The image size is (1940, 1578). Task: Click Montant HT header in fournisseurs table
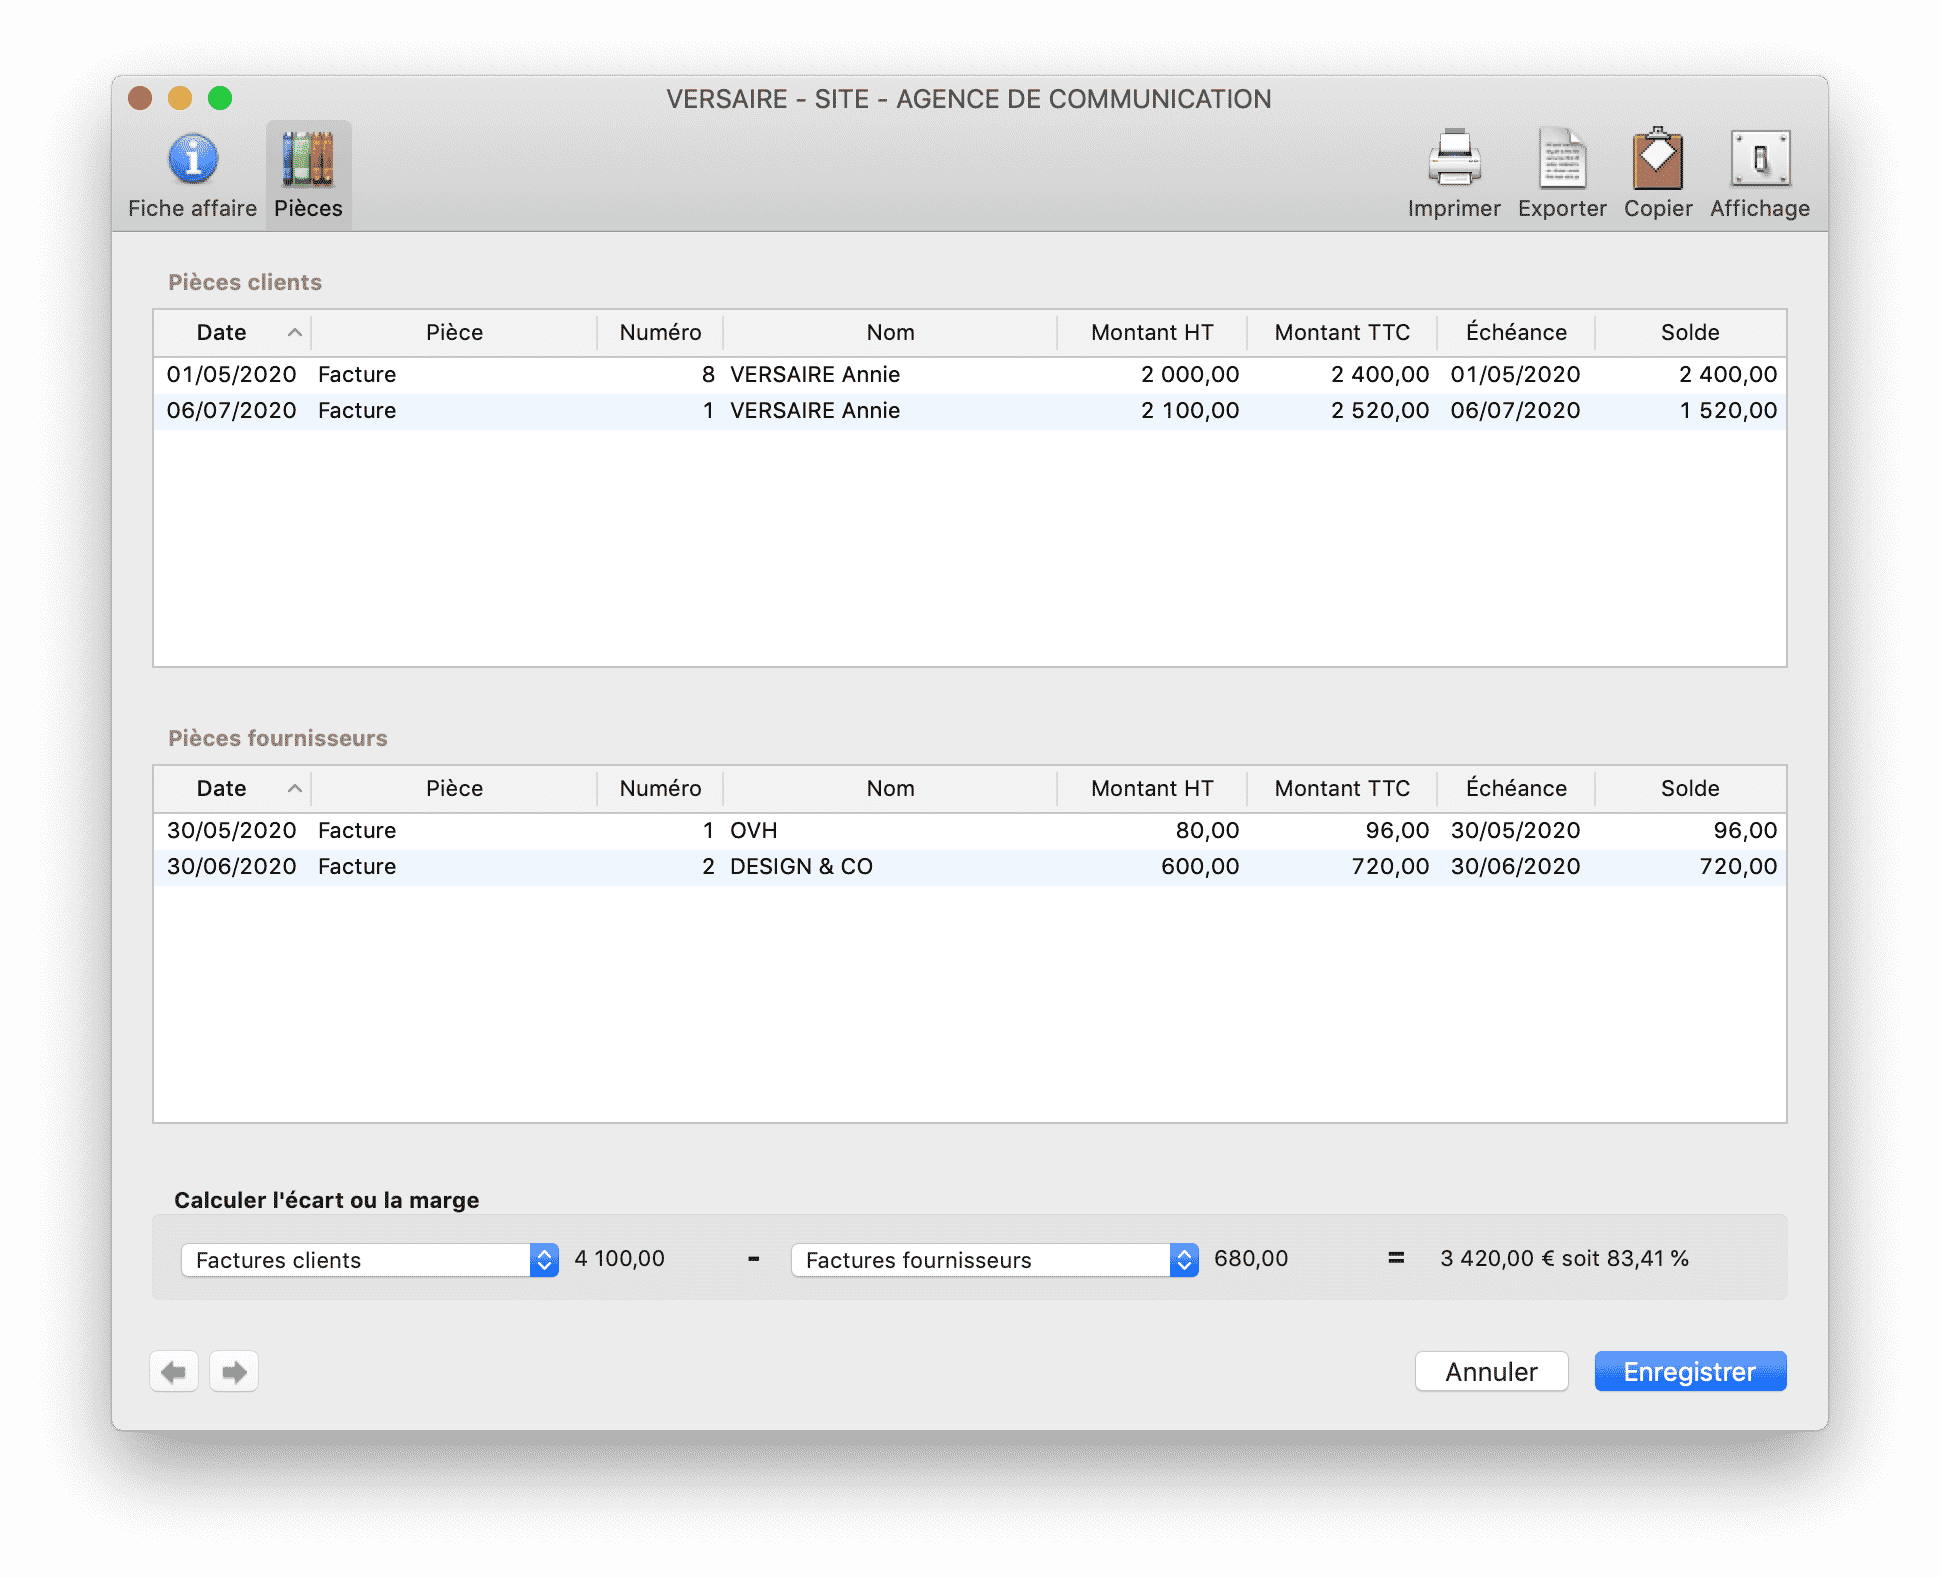[1151, 789]
